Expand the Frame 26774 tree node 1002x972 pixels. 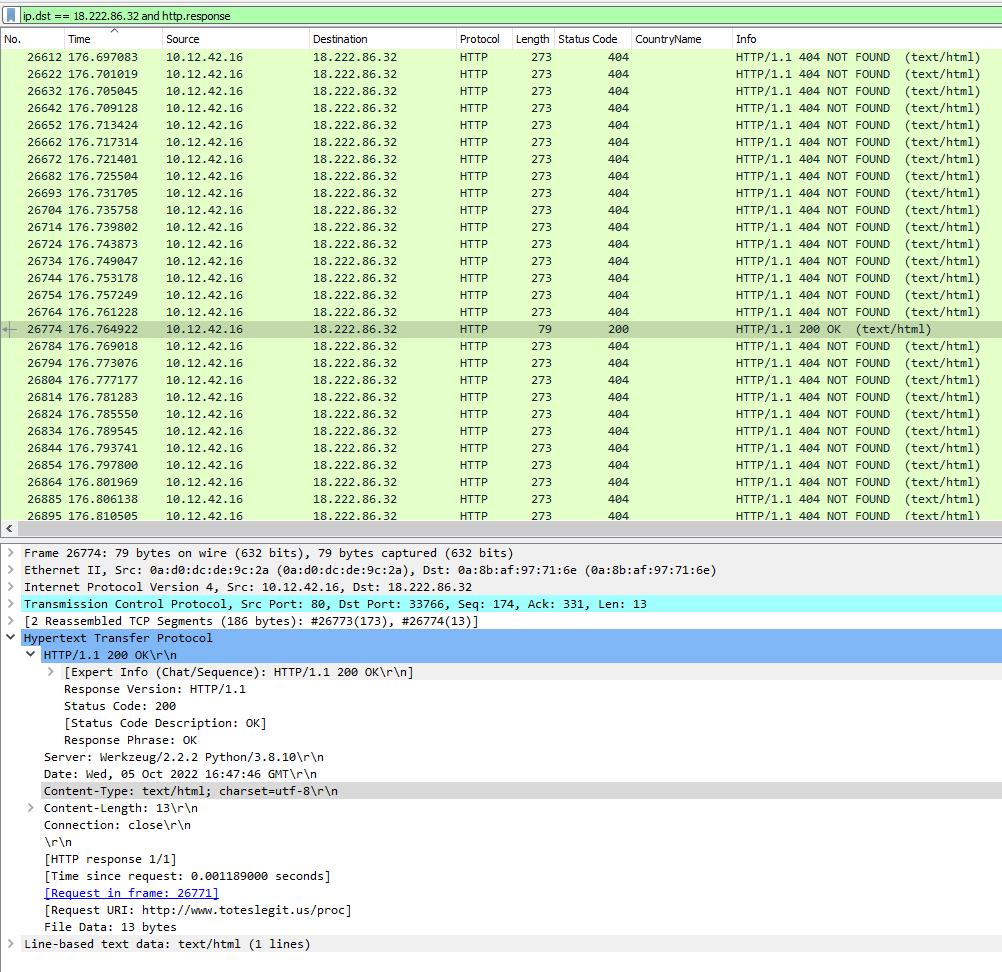(10, 553)
